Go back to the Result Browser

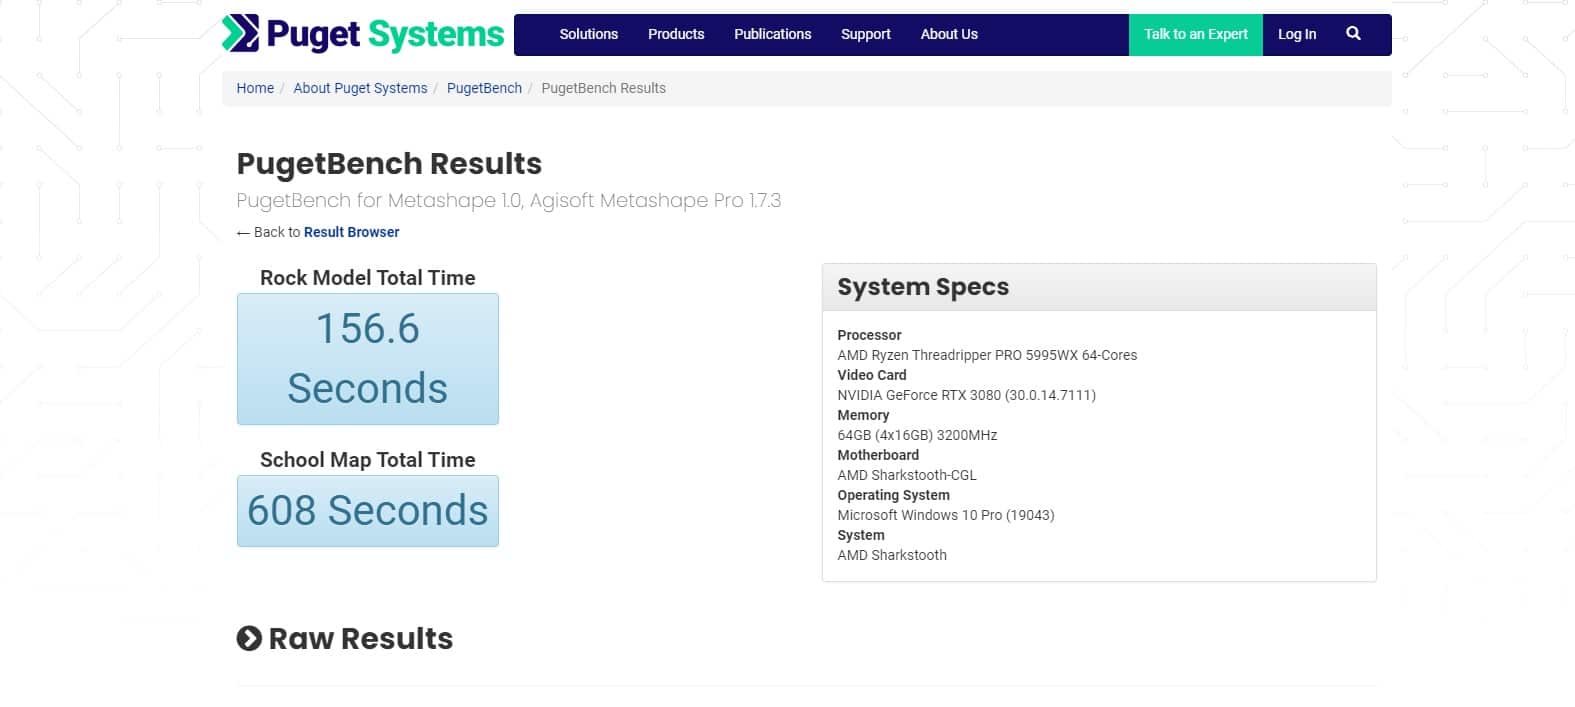point(352,232)
